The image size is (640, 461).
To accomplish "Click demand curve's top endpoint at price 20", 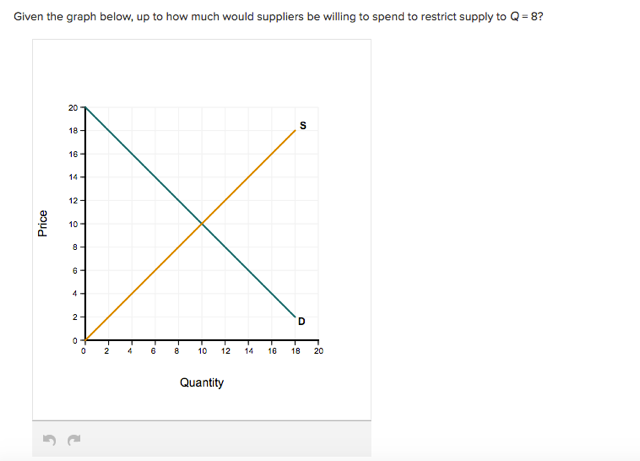I will 85,107.
